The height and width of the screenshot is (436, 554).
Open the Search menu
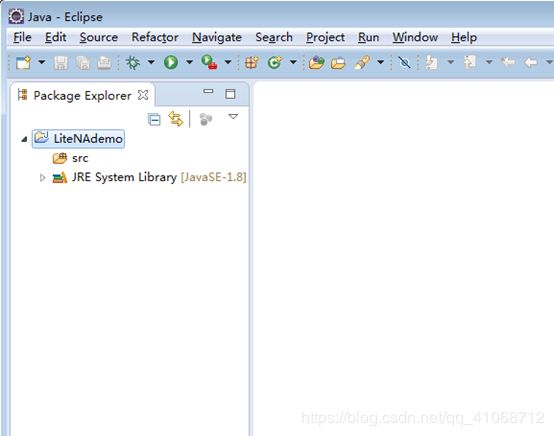tap(274, 37)
